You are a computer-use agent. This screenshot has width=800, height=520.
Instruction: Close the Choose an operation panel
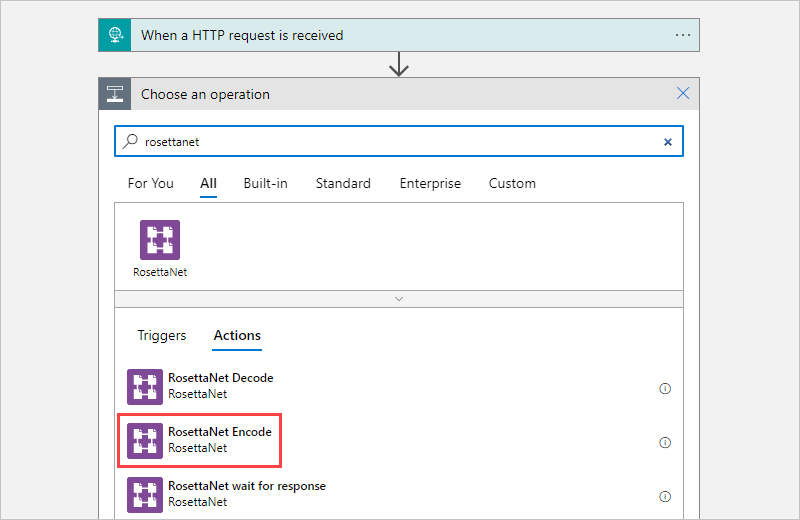tap(683, 94)
